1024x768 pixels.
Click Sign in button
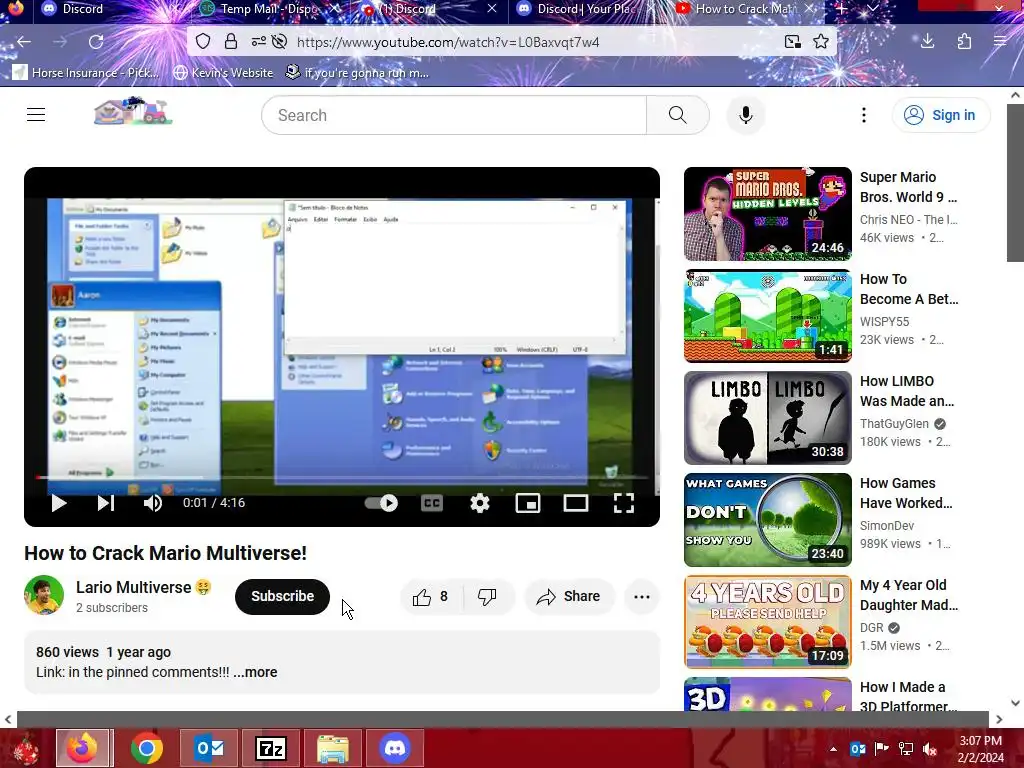click(940, 115)
